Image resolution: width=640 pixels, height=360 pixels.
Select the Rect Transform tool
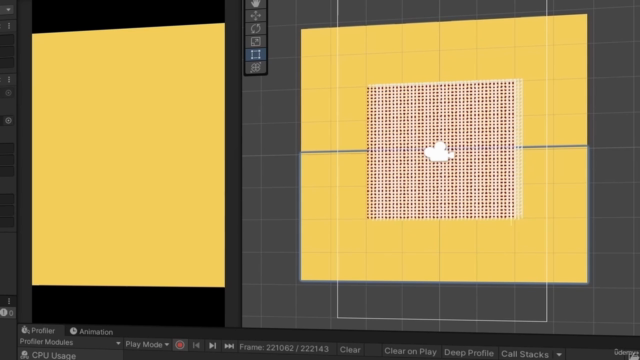pos(256,54)
